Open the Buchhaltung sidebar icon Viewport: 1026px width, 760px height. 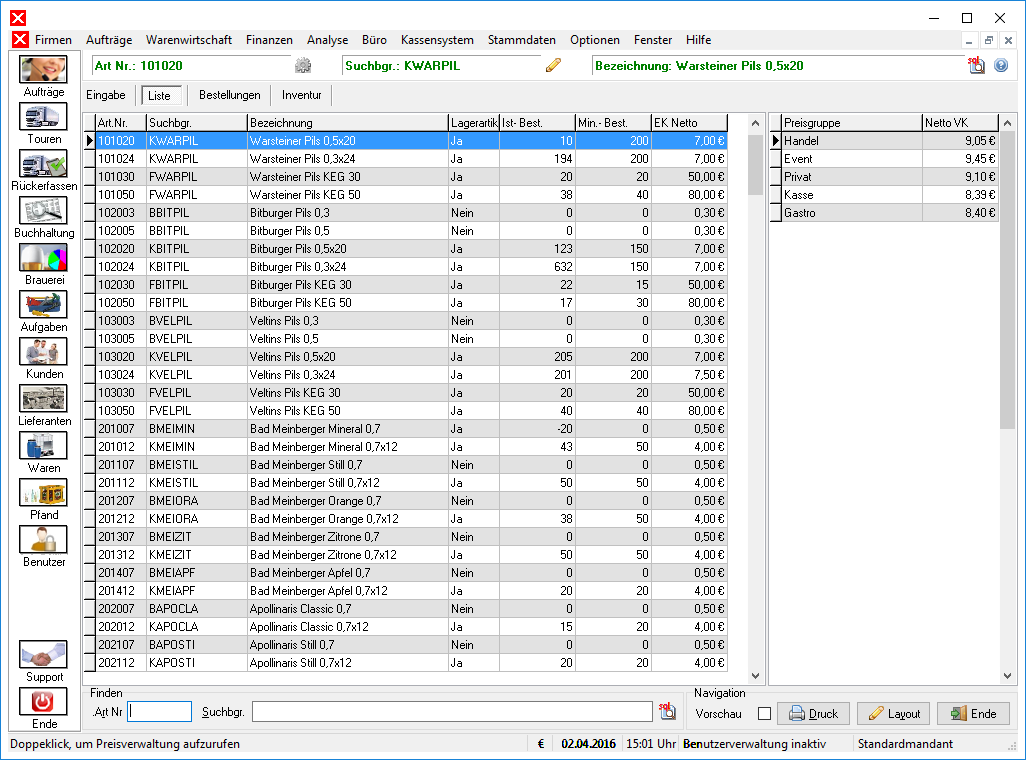pos(43,211)
